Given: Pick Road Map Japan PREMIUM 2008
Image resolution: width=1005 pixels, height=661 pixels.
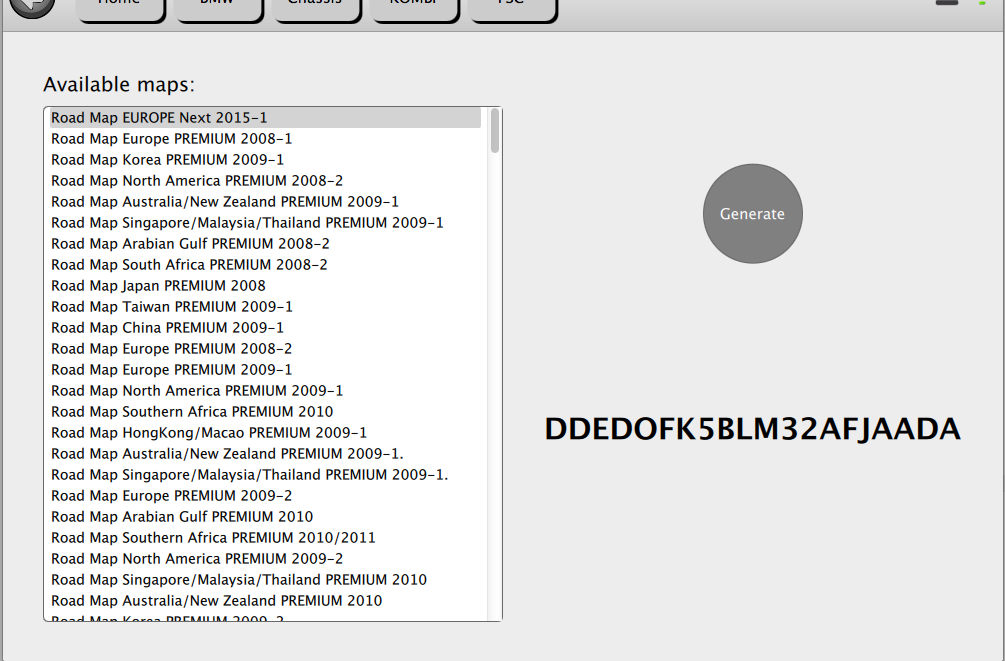Looking at the screenshot, I should click(265, 286).
